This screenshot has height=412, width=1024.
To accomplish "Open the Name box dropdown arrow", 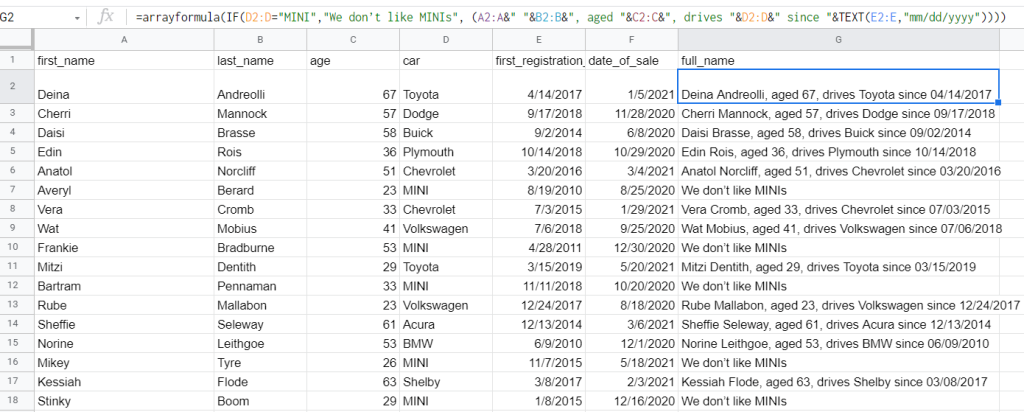I will tap(78, 18).
